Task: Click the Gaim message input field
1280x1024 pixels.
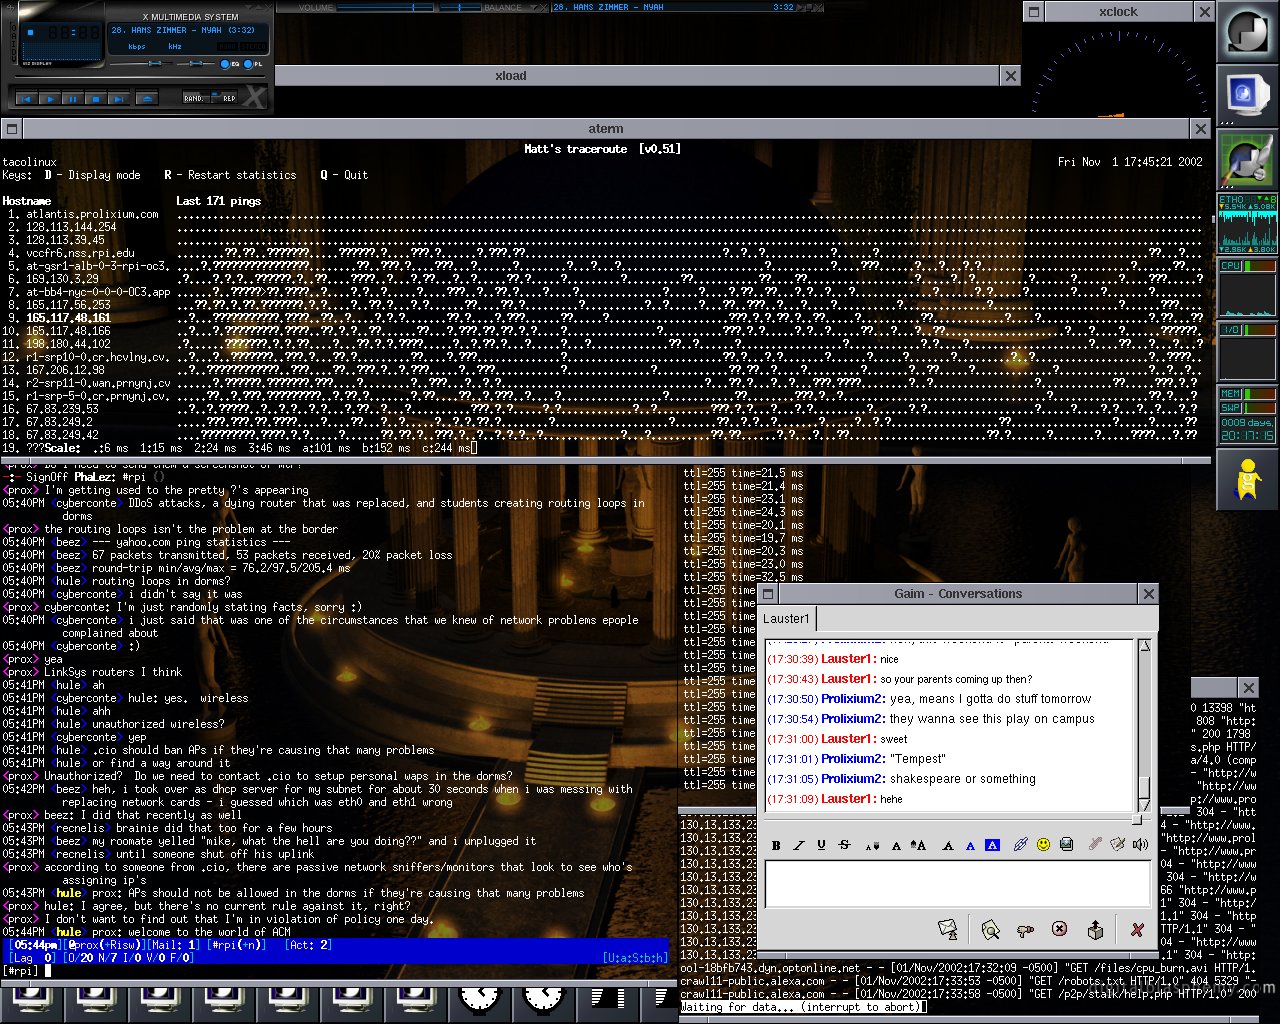Action: pyautogui.click(x=957, y=884)
